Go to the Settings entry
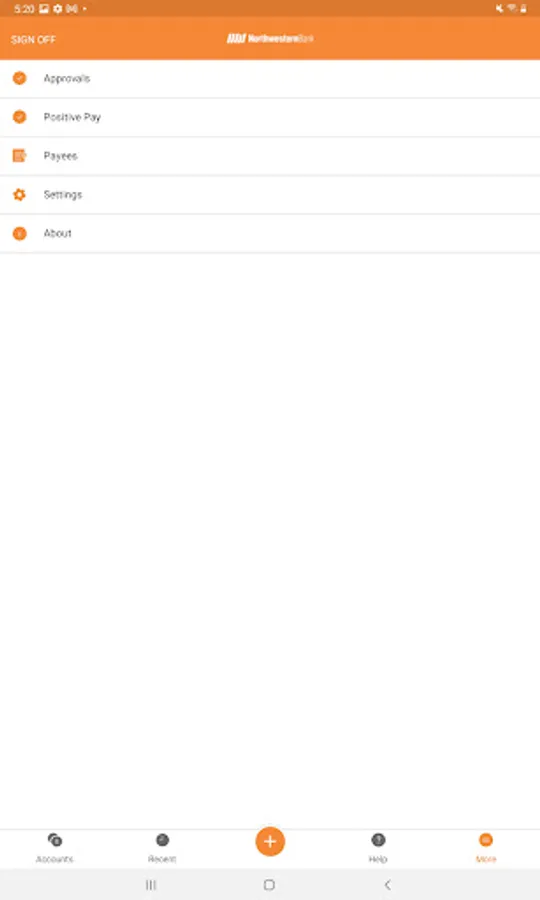 coord(270,195)
